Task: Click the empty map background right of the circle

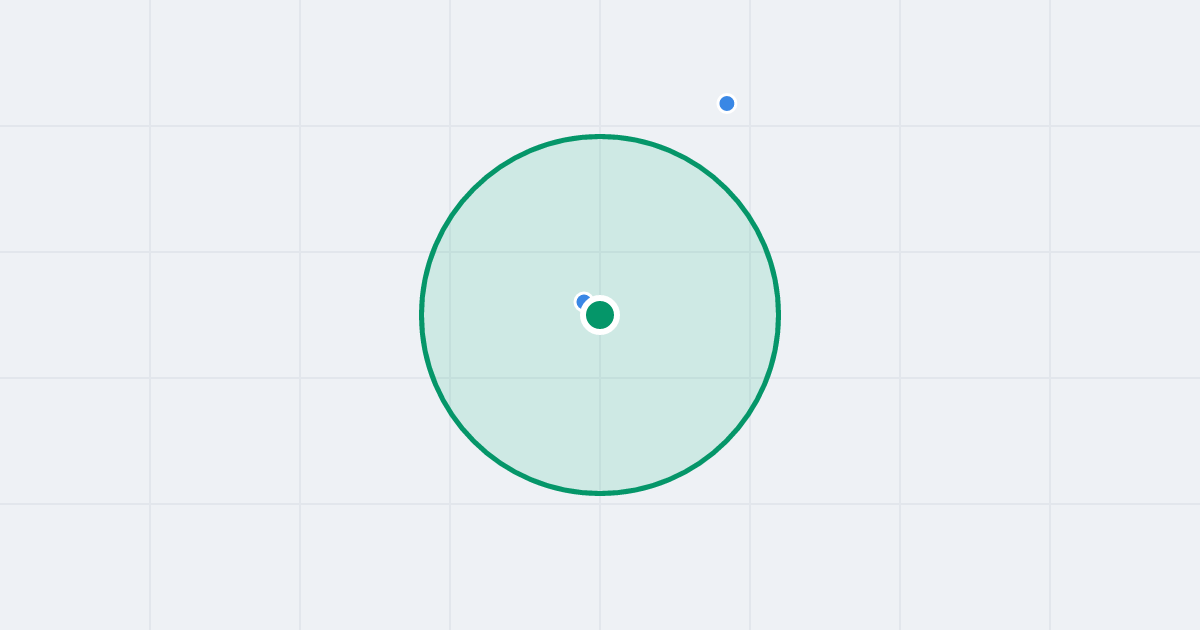Action: 980,315
